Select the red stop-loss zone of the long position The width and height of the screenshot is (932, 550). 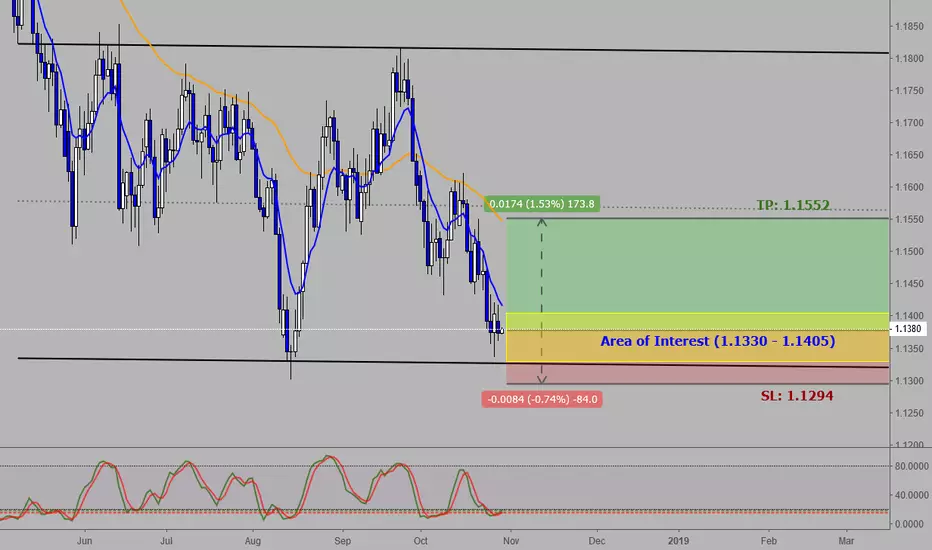coord(698,375)
